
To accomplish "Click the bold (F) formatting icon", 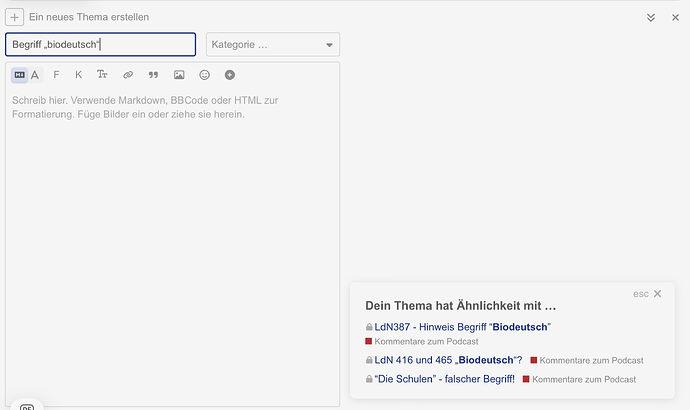I will pyautogui.click(x=56, y=75).
